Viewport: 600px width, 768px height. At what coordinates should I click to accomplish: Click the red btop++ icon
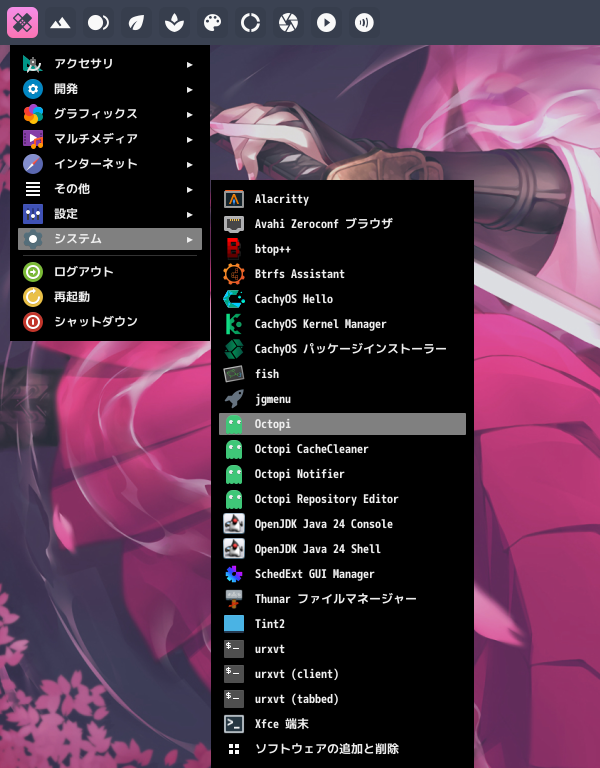coord(234,249)
